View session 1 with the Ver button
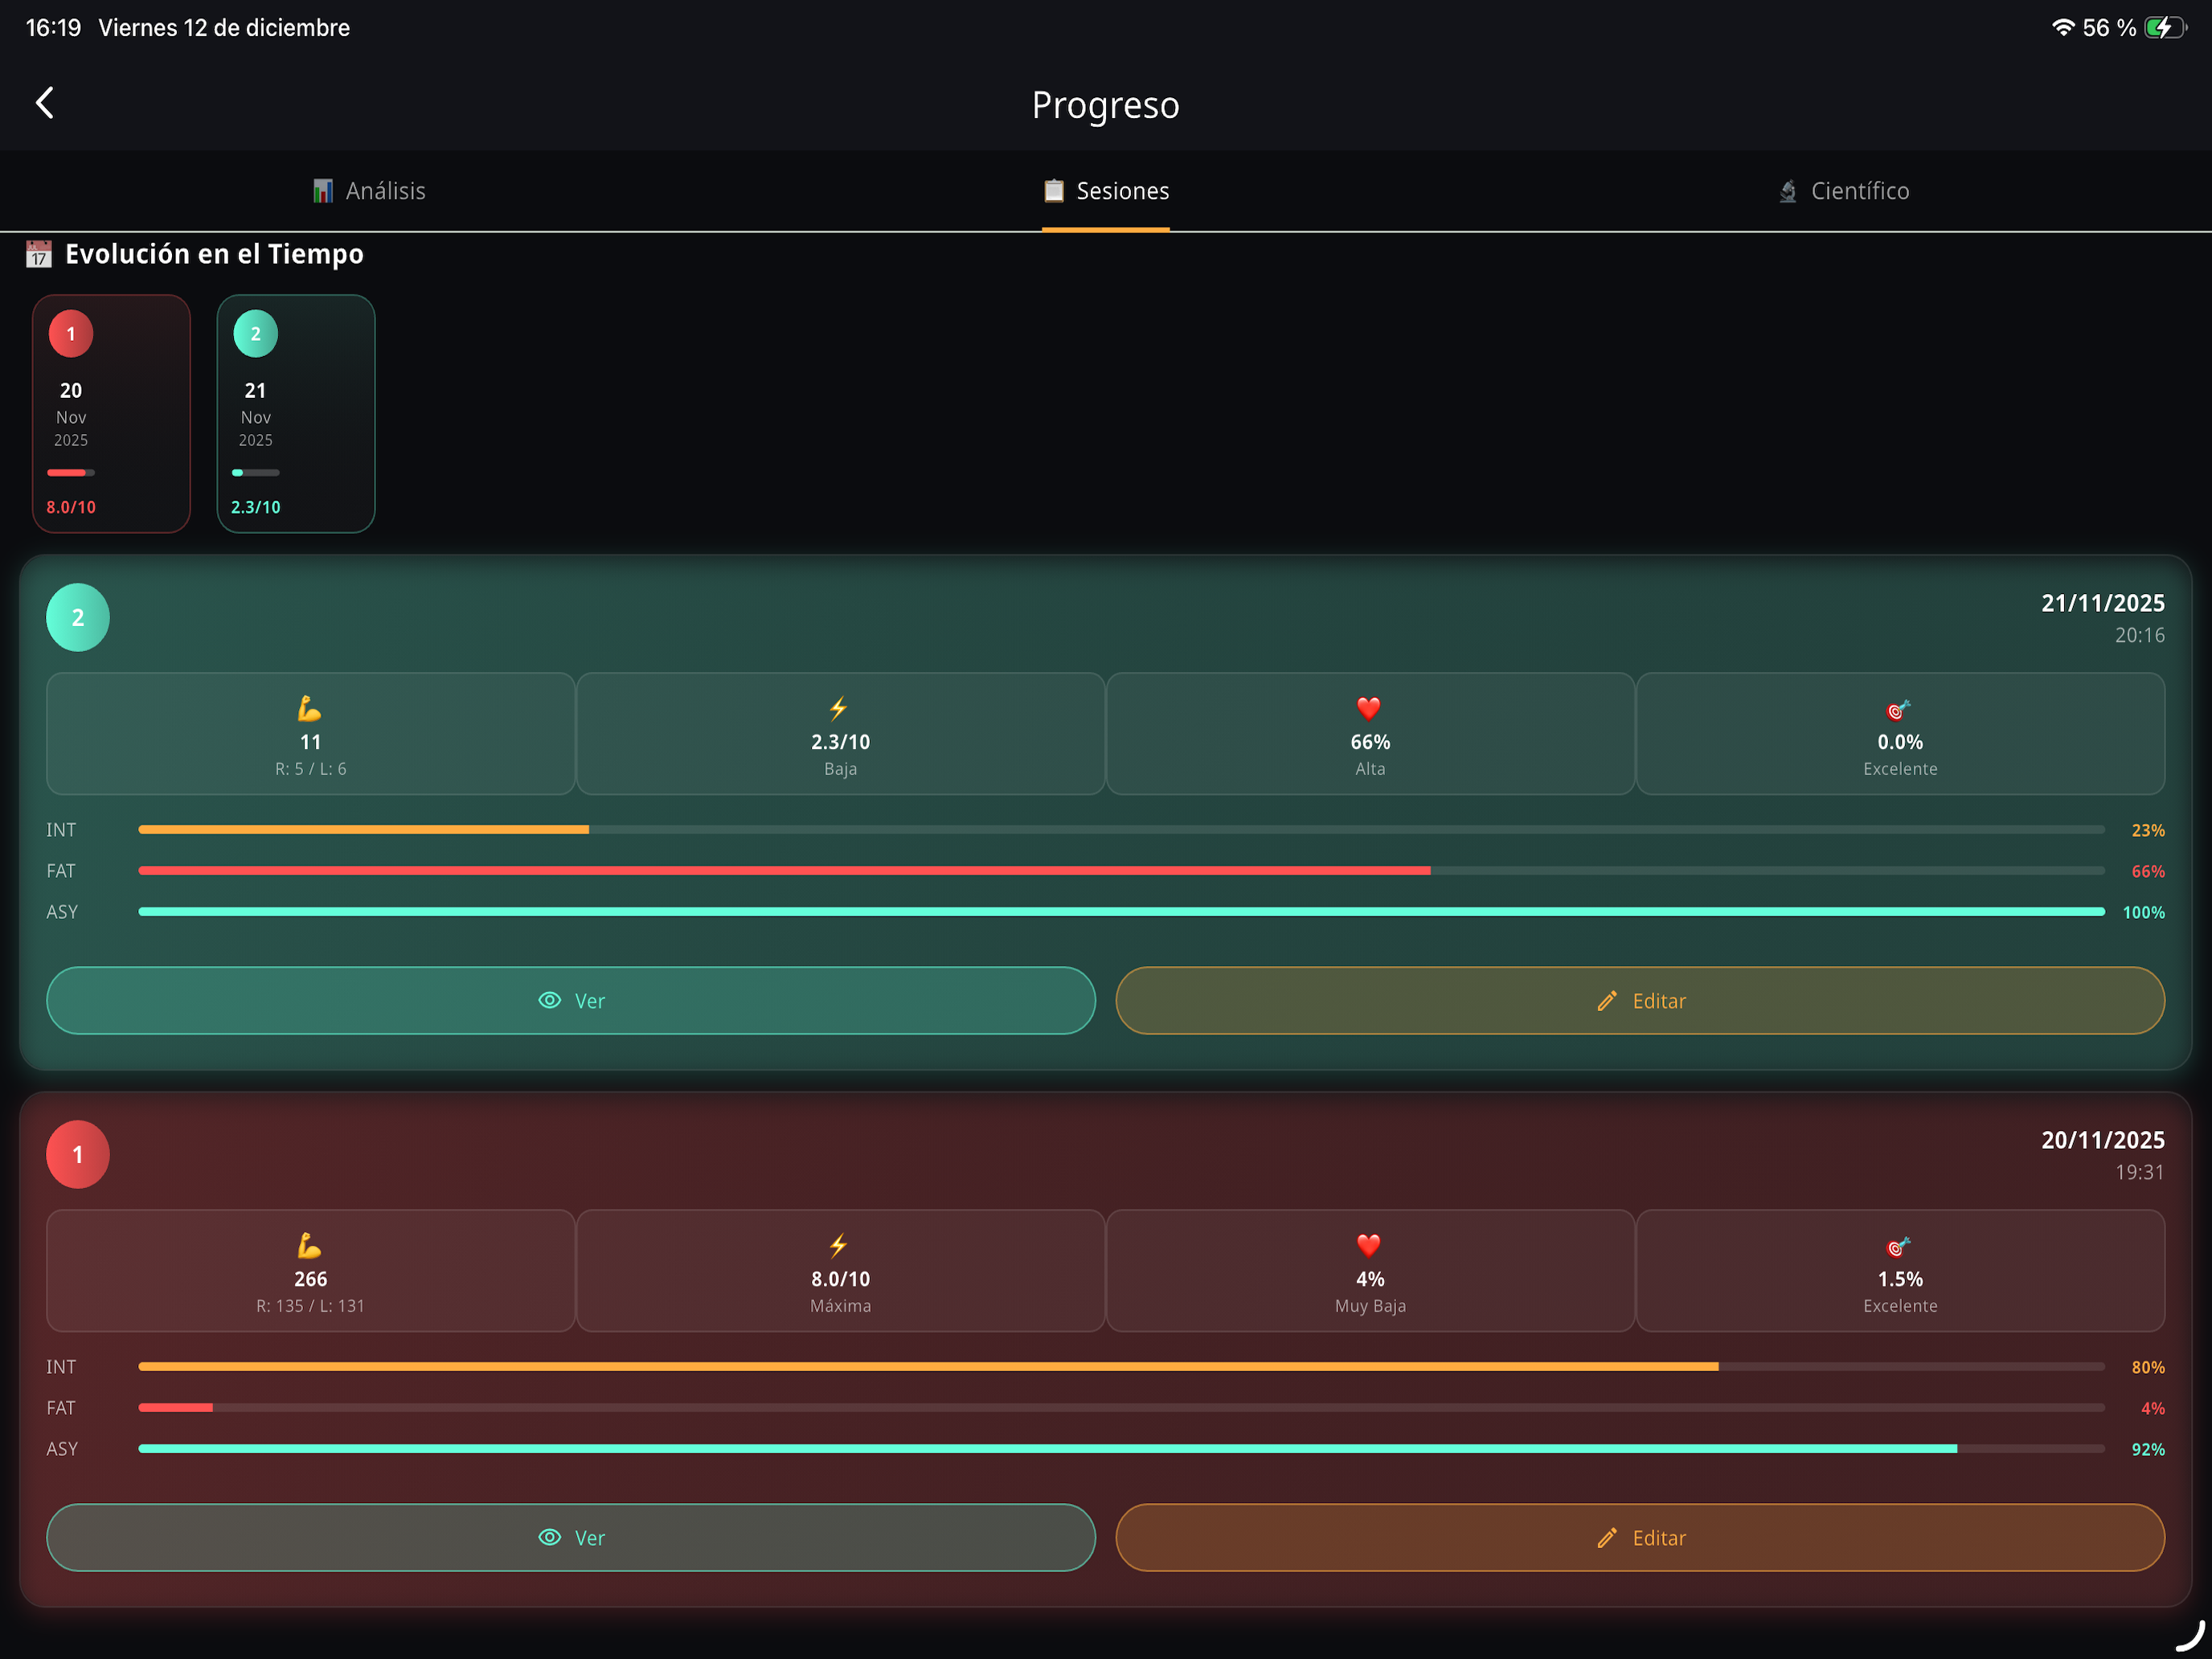The image size is (2212, 1659). tap(571, 1538)
